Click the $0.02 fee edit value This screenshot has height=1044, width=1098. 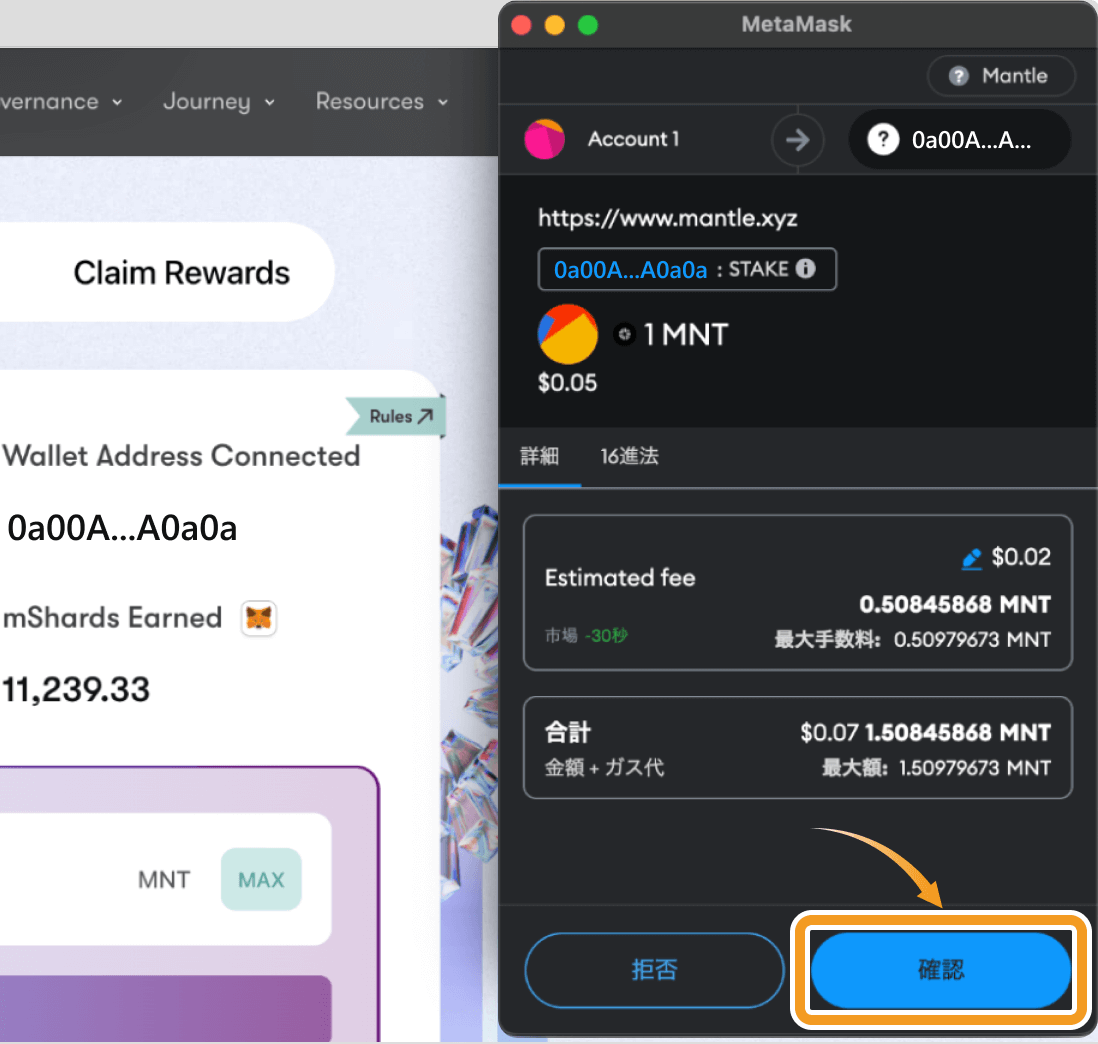[1021, 557]
